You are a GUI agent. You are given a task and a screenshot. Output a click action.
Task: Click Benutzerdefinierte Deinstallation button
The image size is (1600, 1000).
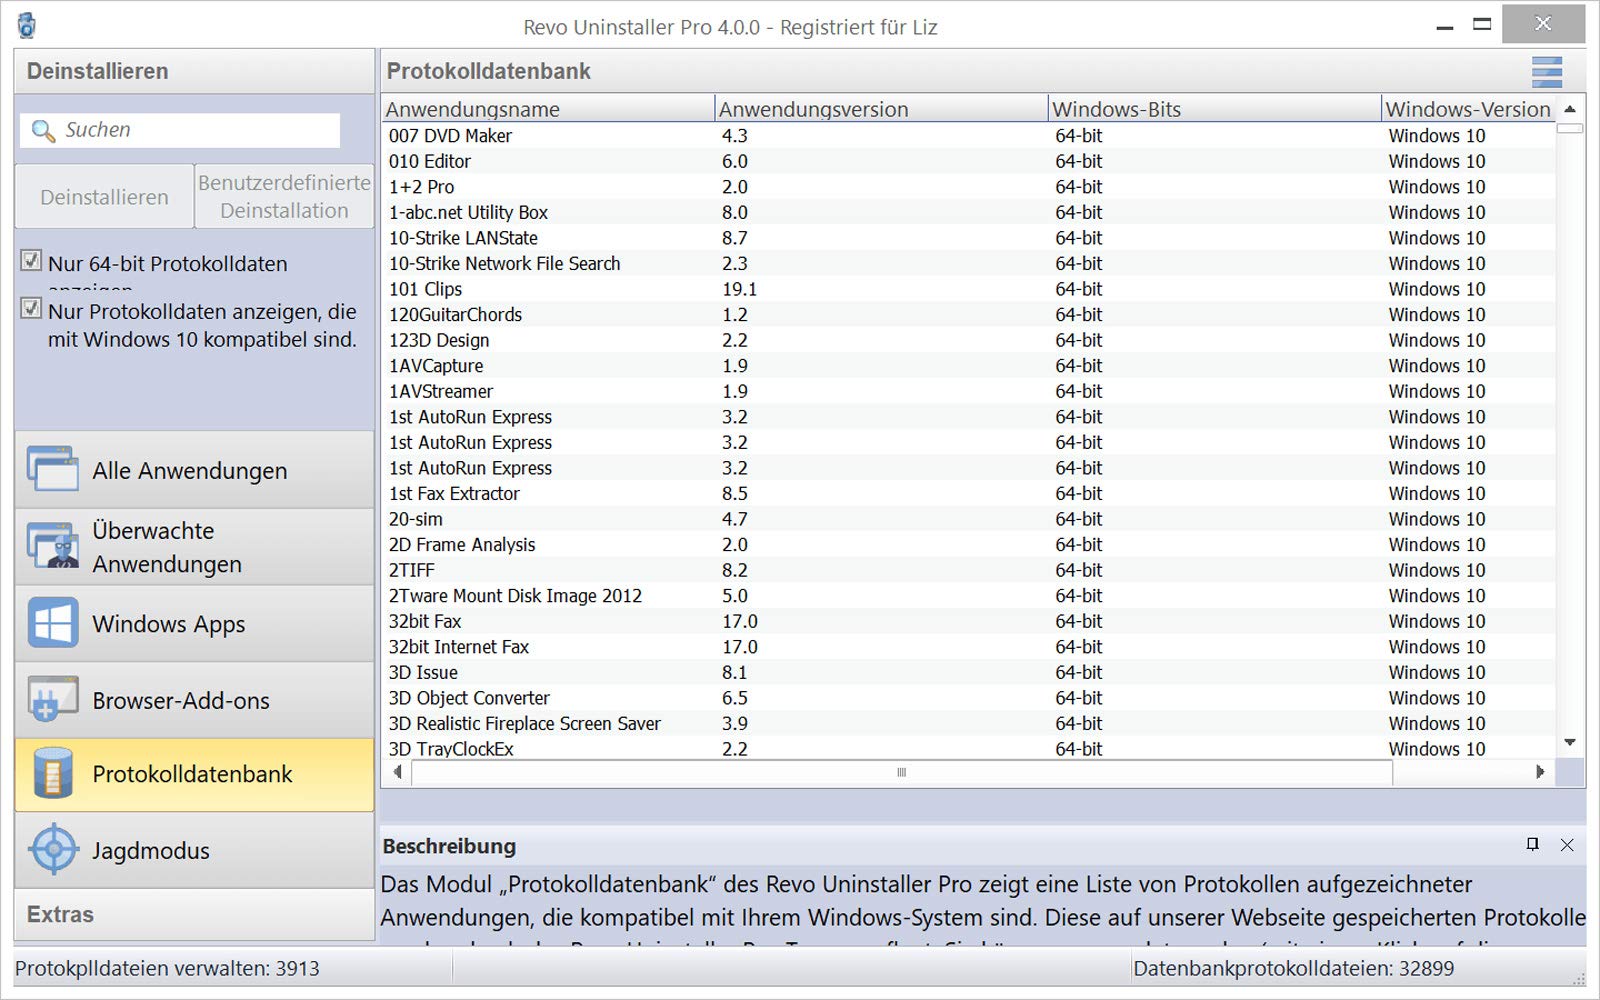(285, 197)
